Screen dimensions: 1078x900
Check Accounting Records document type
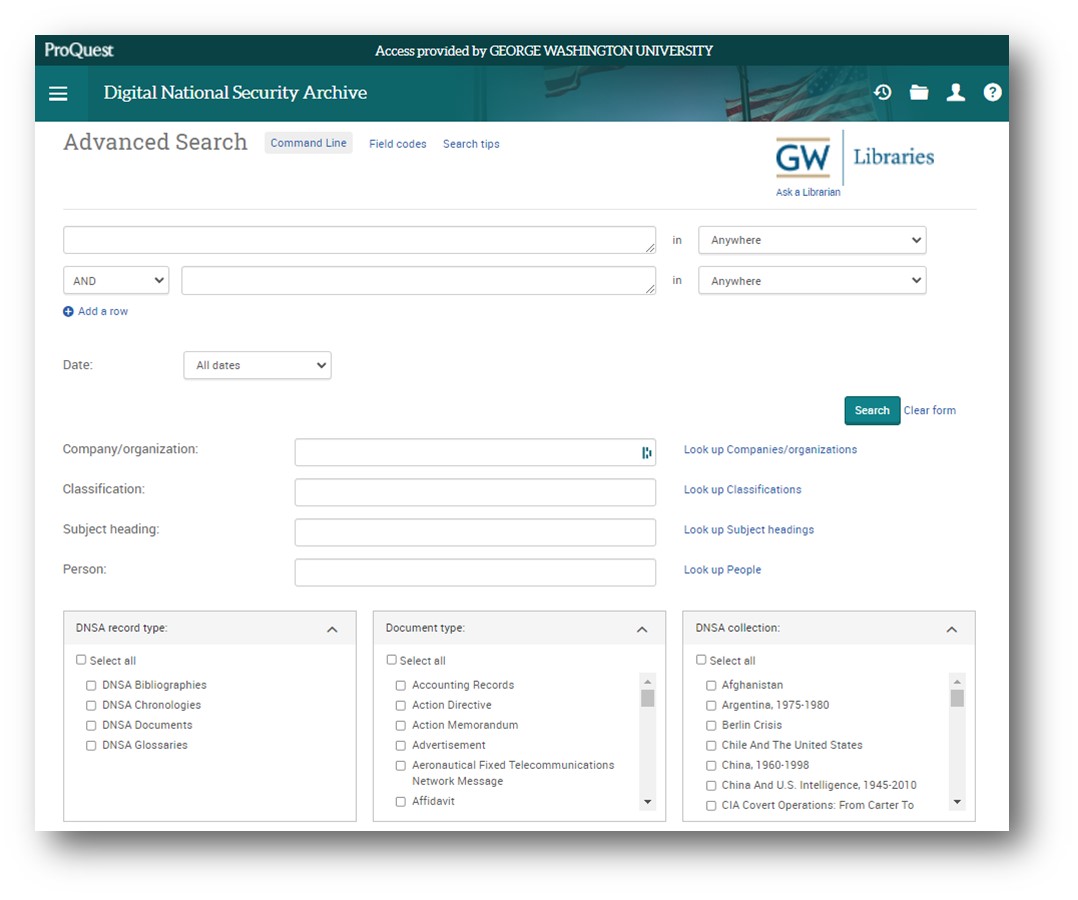[x=401, y=685]
